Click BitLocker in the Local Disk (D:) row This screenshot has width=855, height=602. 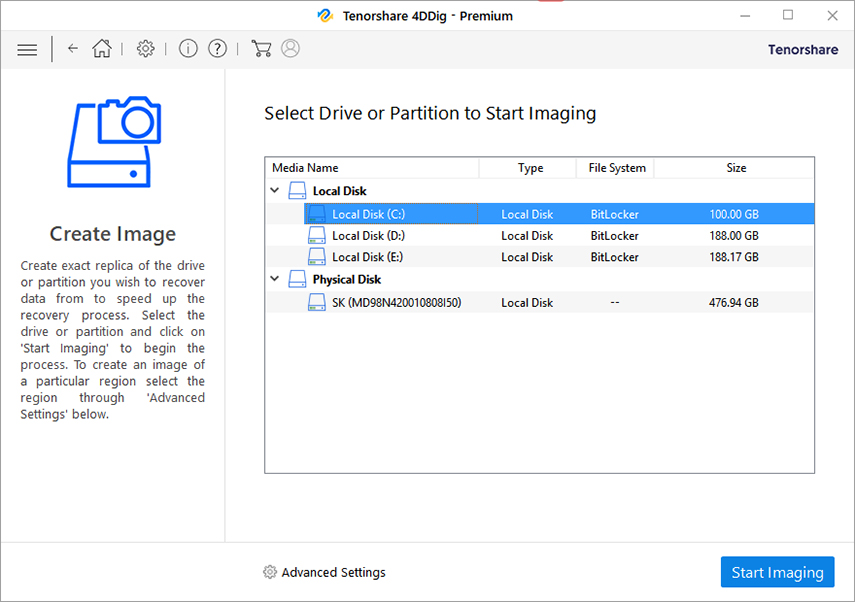pos(615,236)
